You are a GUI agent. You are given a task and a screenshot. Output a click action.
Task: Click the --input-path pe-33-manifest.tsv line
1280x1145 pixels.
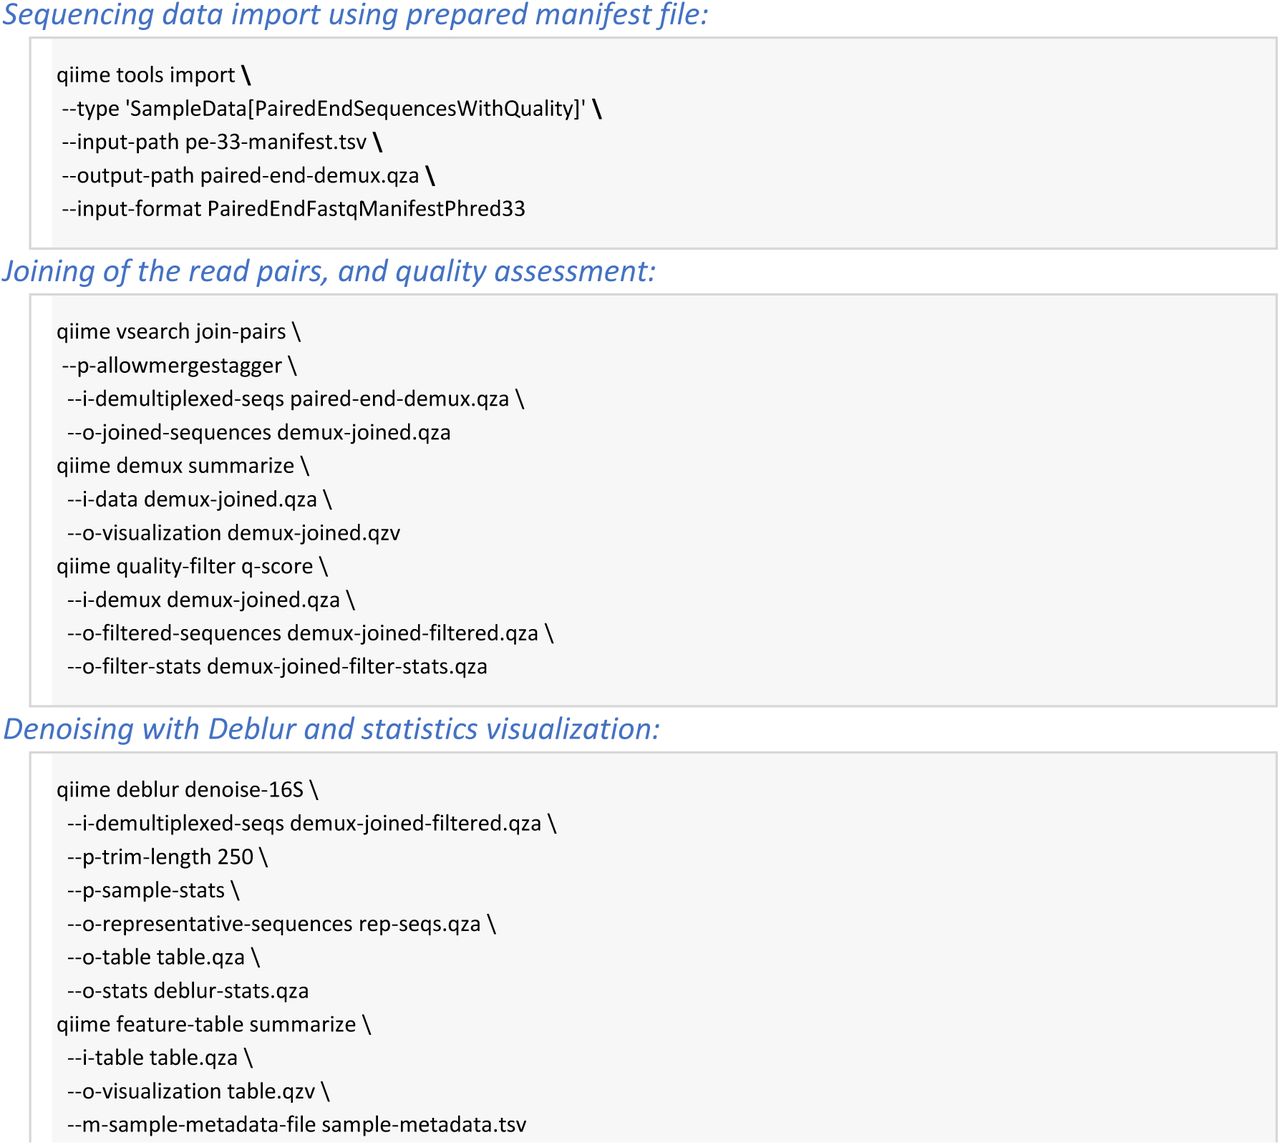click(x=221, y=142)
